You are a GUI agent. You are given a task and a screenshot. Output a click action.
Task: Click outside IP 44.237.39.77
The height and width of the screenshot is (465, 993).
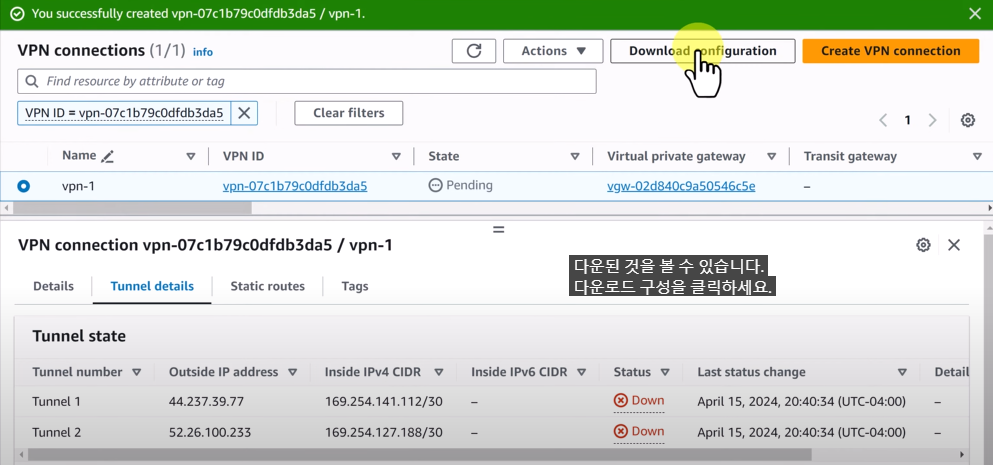point(206,402)
